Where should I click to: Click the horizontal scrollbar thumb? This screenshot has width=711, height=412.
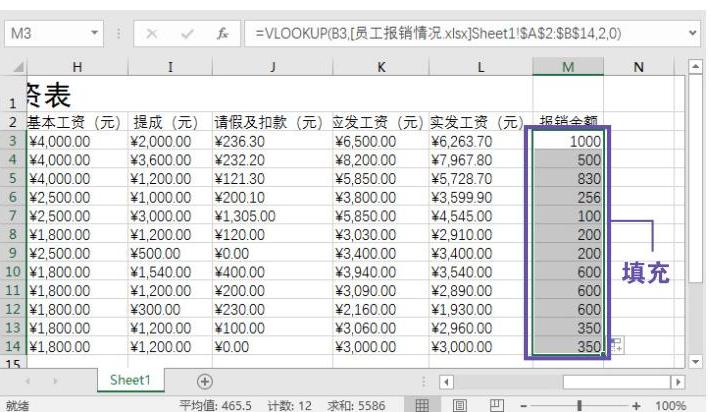click(617, 382)
